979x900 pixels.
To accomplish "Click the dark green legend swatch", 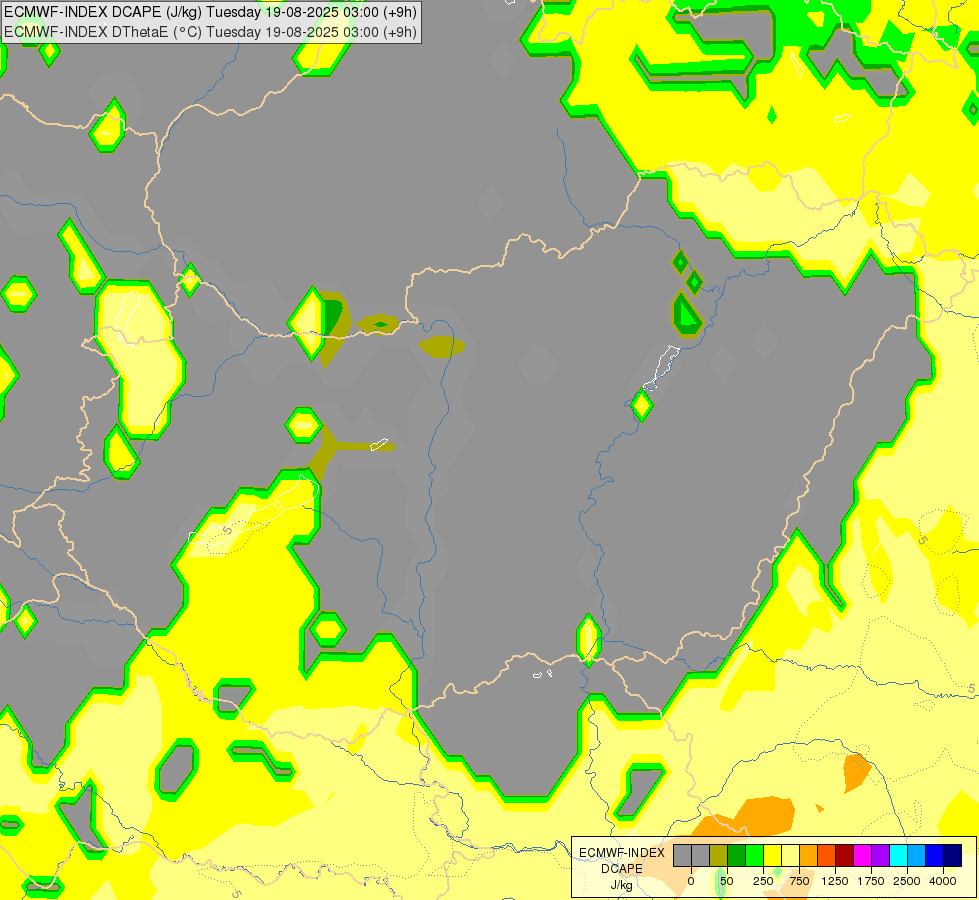I will (737, 856).
